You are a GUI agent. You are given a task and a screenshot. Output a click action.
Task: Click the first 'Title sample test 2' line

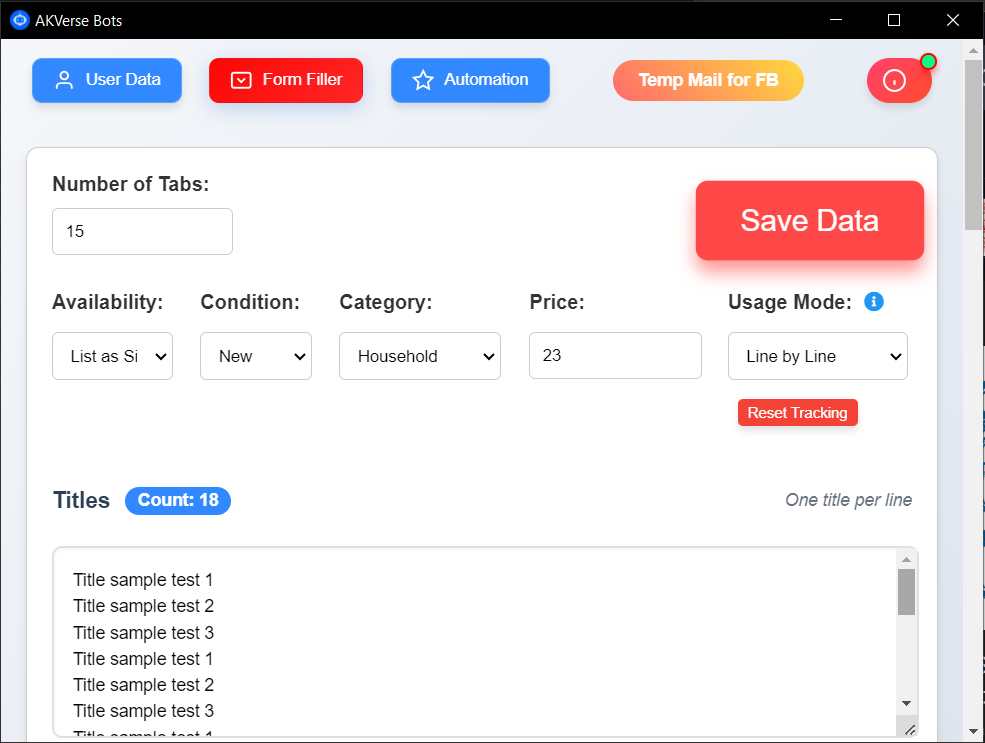143,606
